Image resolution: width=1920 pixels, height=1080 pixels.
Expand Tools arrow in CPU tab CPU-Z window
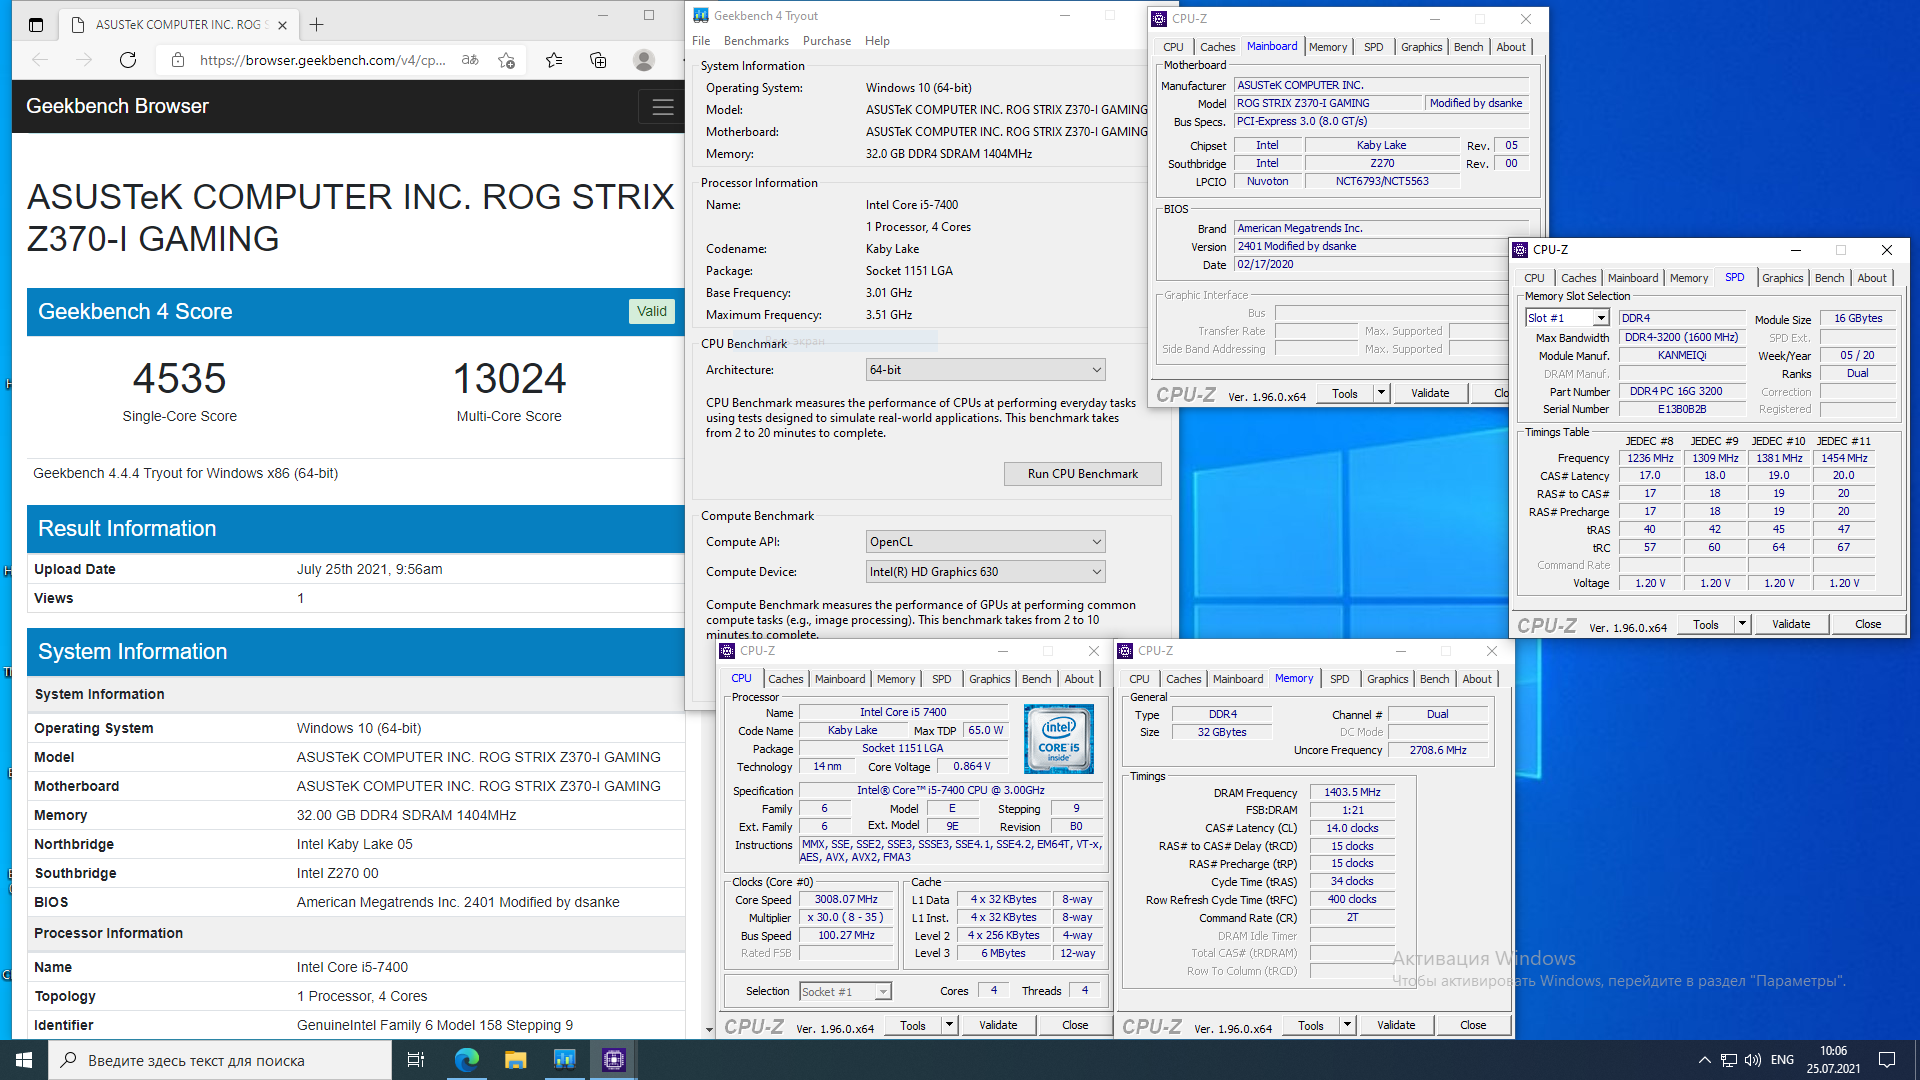[x=949, y=1025]
